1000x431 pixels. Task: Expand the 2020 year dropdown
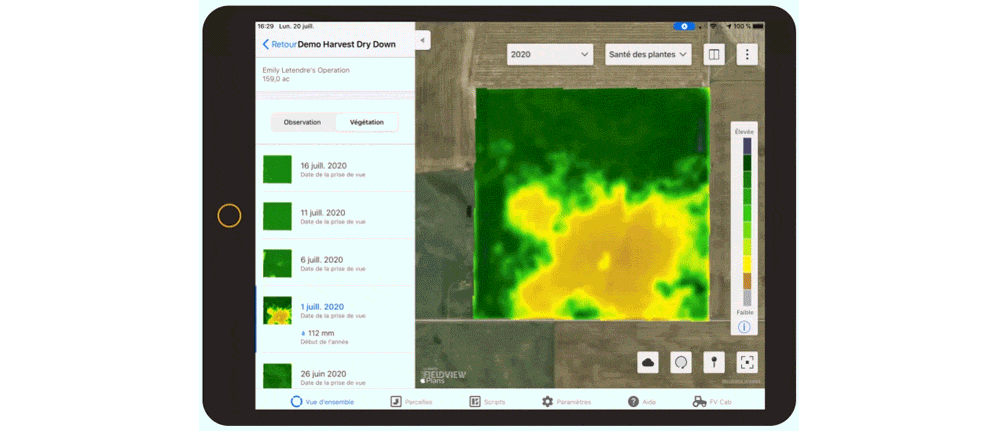pyautogui.click(x=550, y=55)
